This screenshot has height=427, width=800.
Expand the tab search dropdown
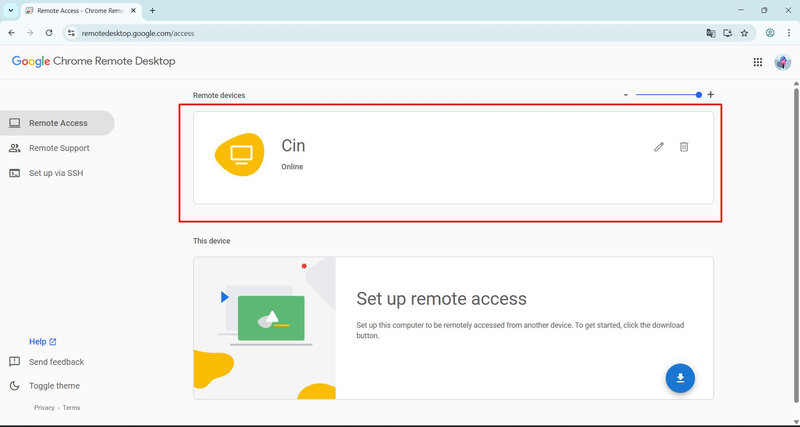click(x=11, y=11)
